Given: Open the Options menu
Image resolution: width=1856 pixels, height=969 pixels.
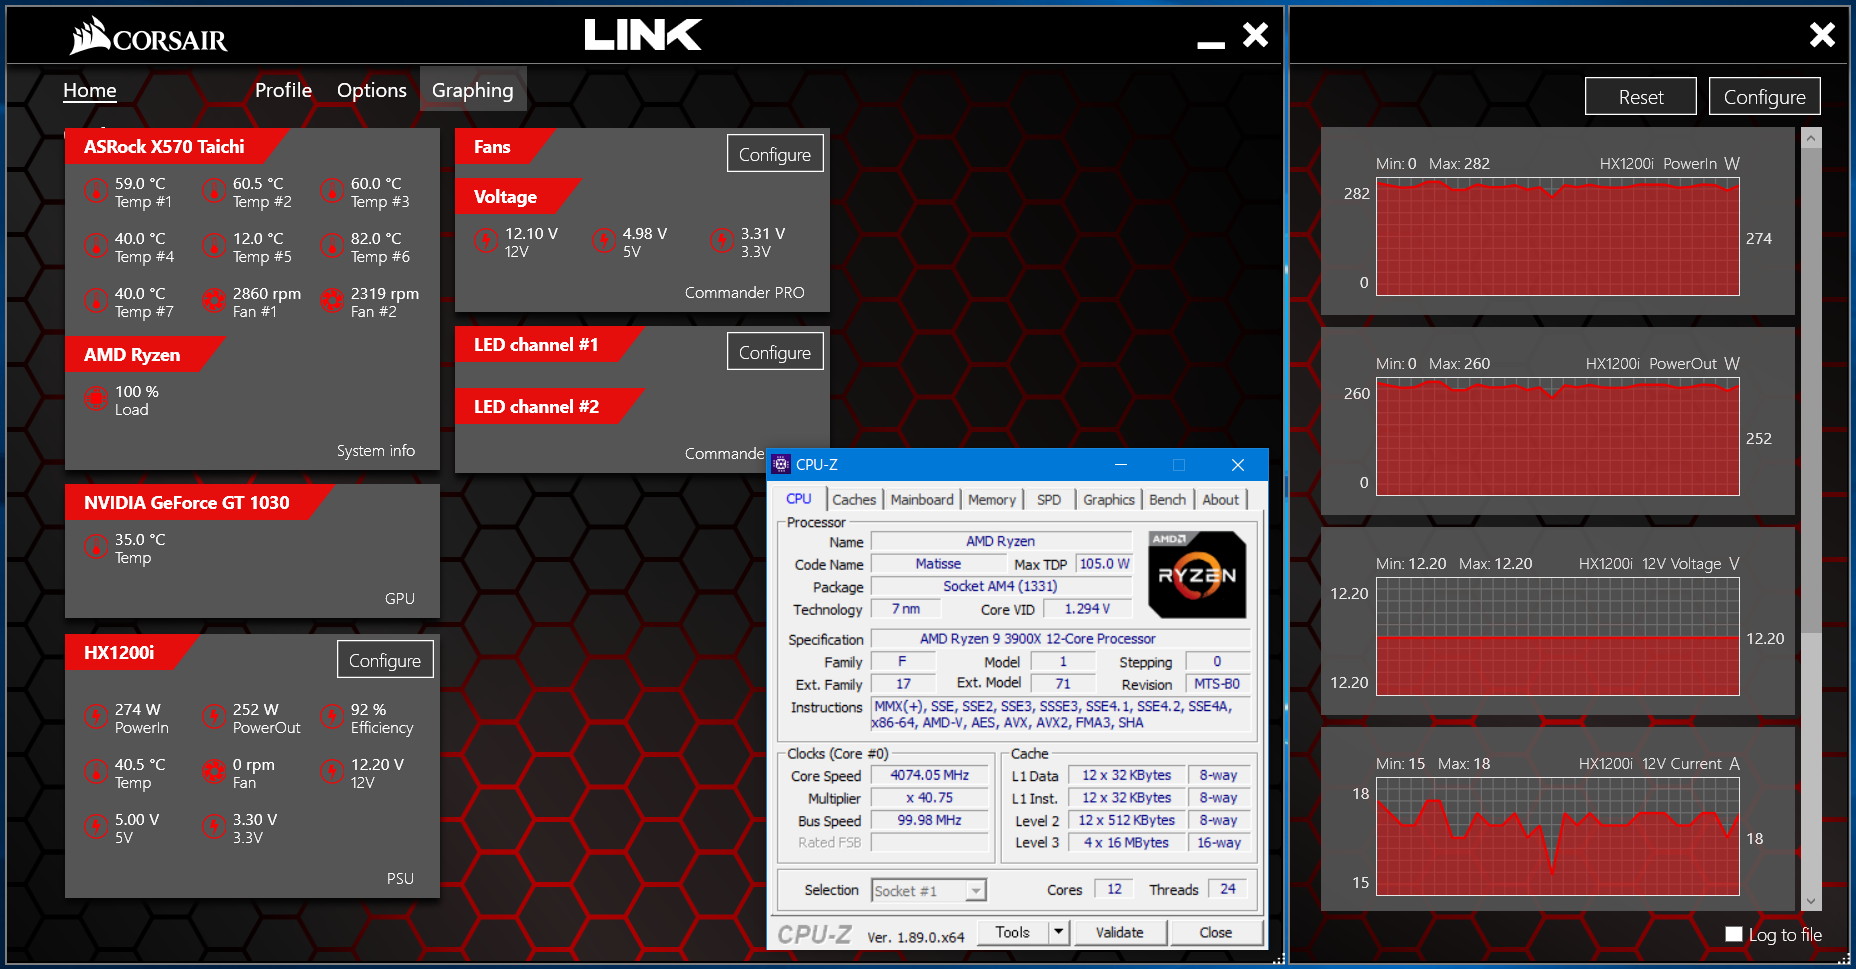Looking at the screenshot, I should pos(372,90).
